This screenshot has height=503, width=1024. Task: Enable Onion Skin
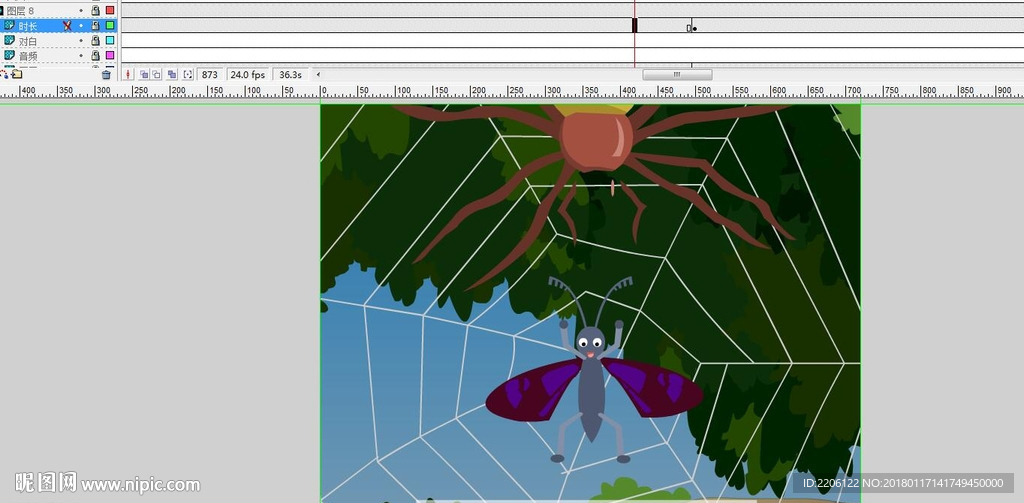(144, 74)
